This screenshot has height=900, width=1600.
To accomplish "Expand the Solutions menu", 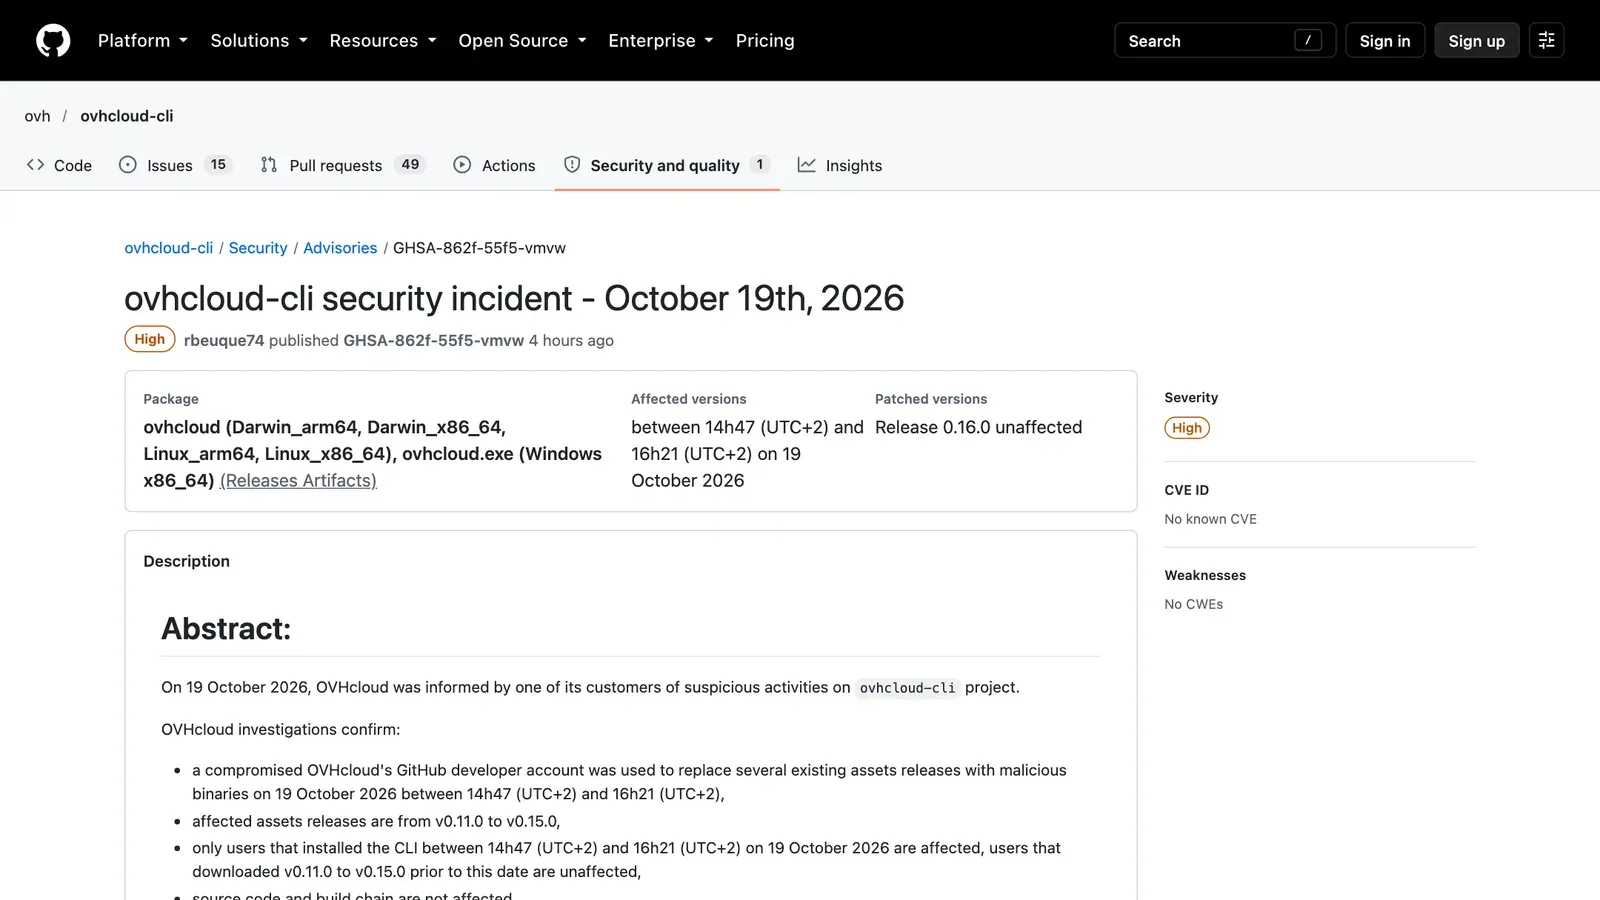I will [259, 41].
